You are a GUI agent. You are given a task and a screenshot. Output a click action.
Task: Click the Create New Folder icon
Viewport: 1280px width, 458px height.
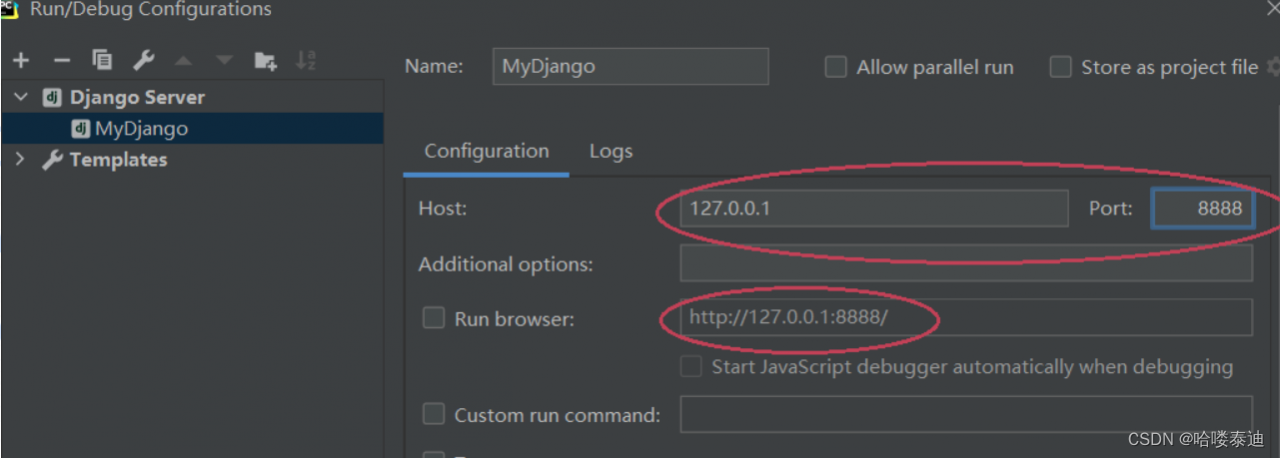tap(265, 61)
